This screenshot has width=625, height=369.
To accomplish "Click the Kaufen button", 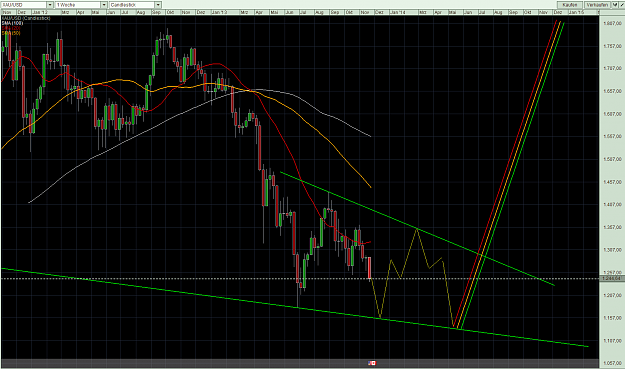I will (570, 5).
